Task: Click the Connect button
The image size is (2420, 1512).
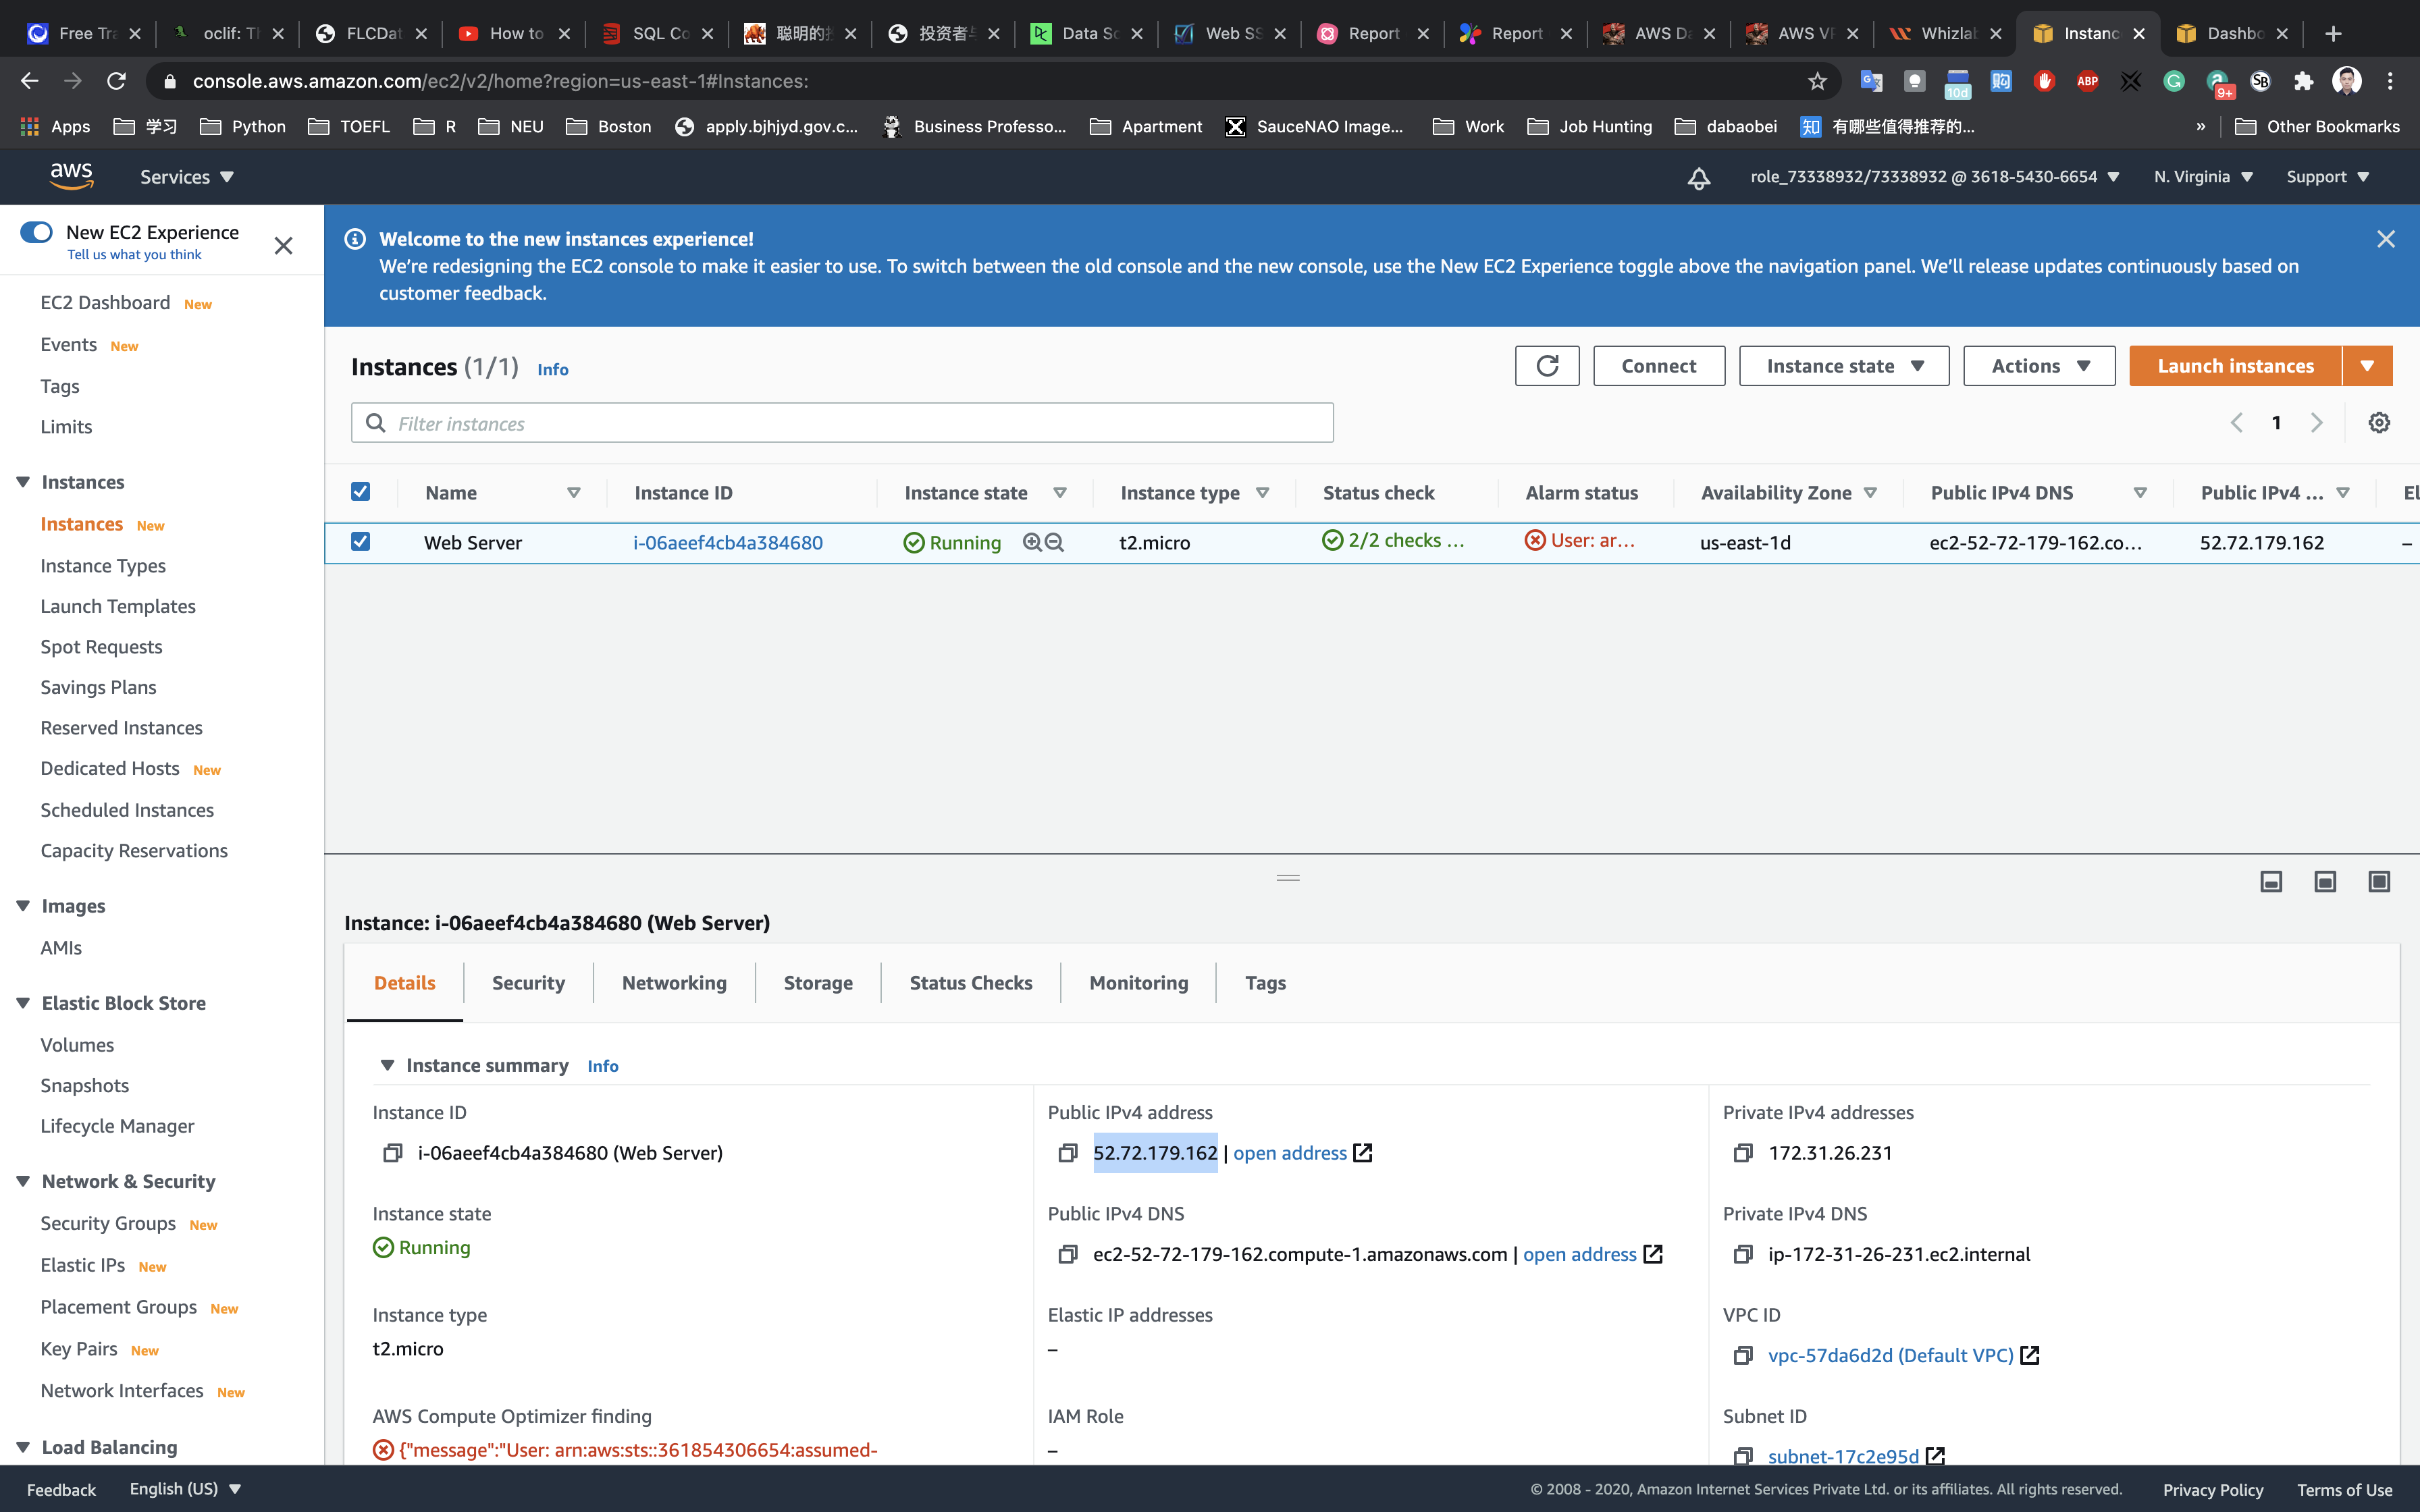Action: coord(1658,366)
